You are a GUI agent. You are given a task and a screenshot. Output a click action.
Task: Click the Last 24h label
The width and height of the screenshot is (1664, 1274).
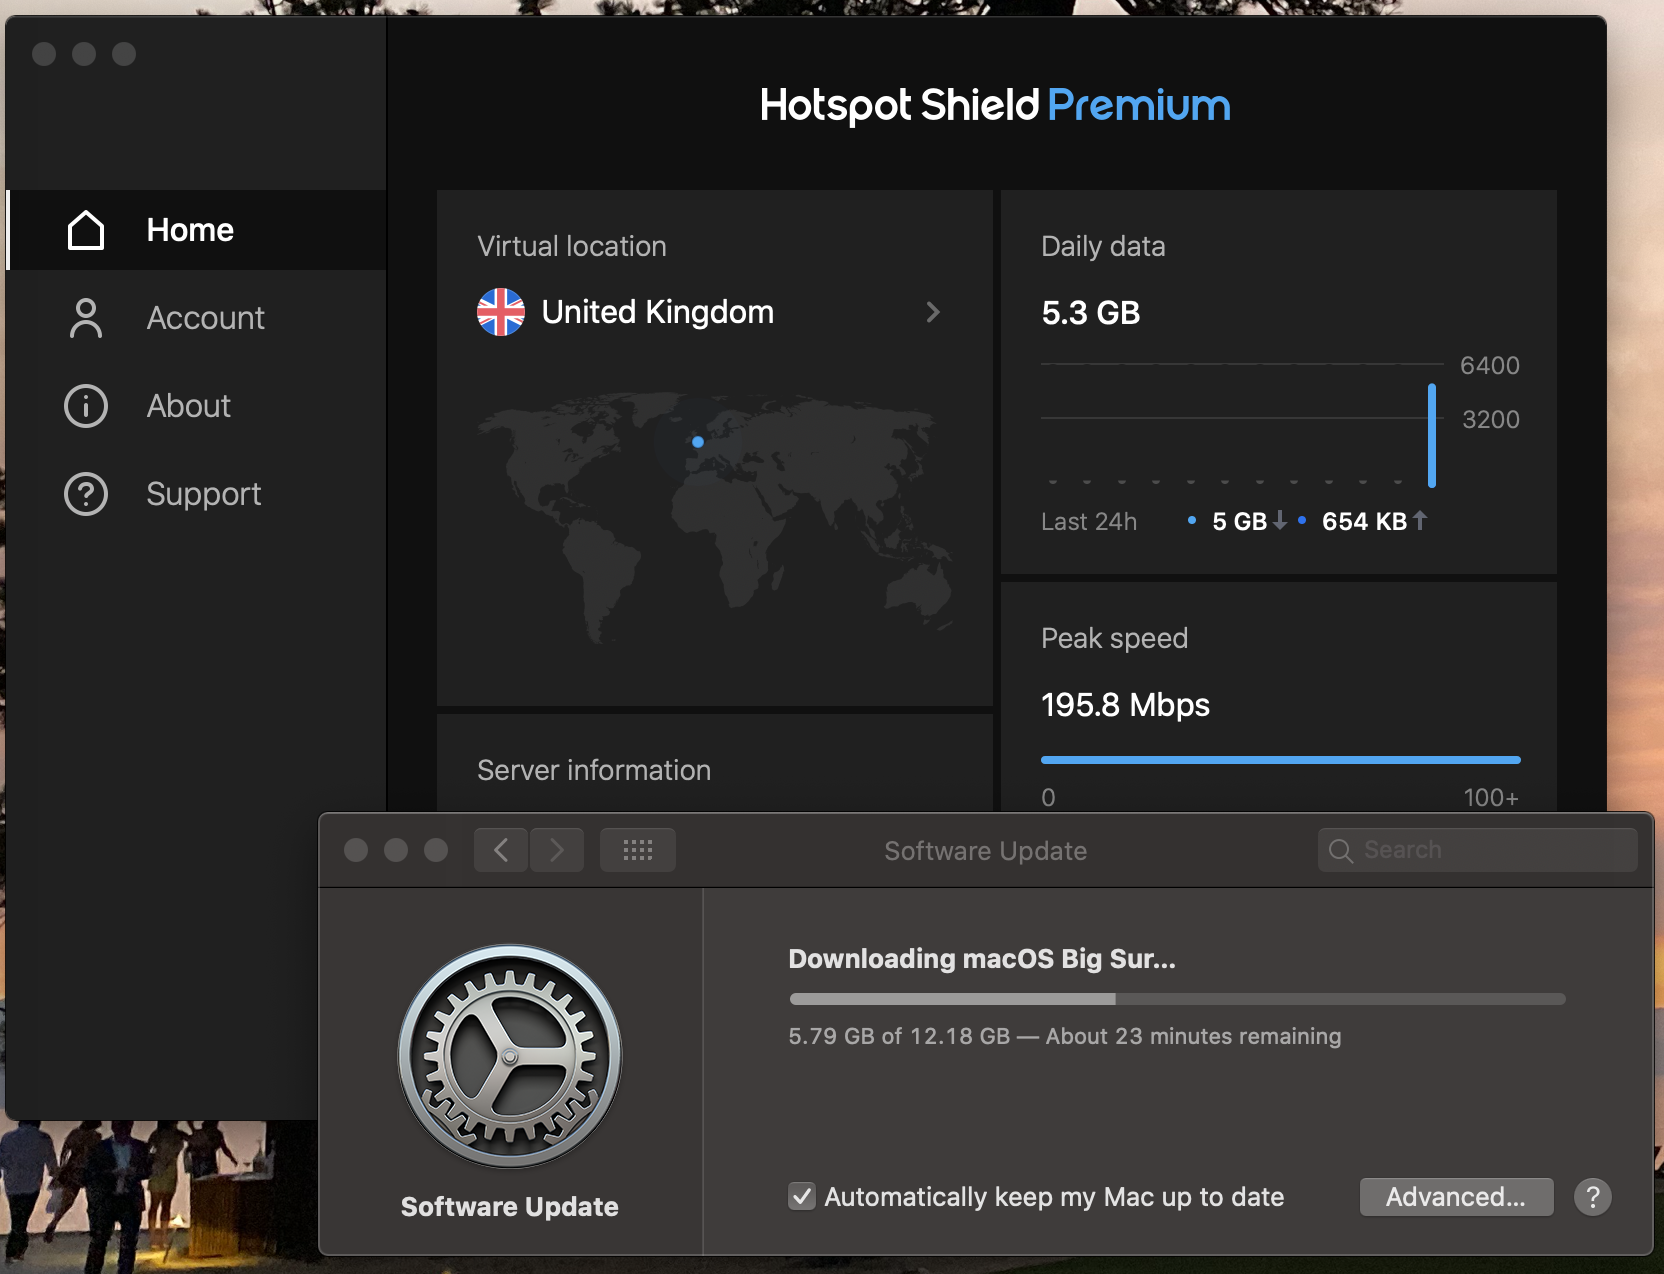point(1089,522)
